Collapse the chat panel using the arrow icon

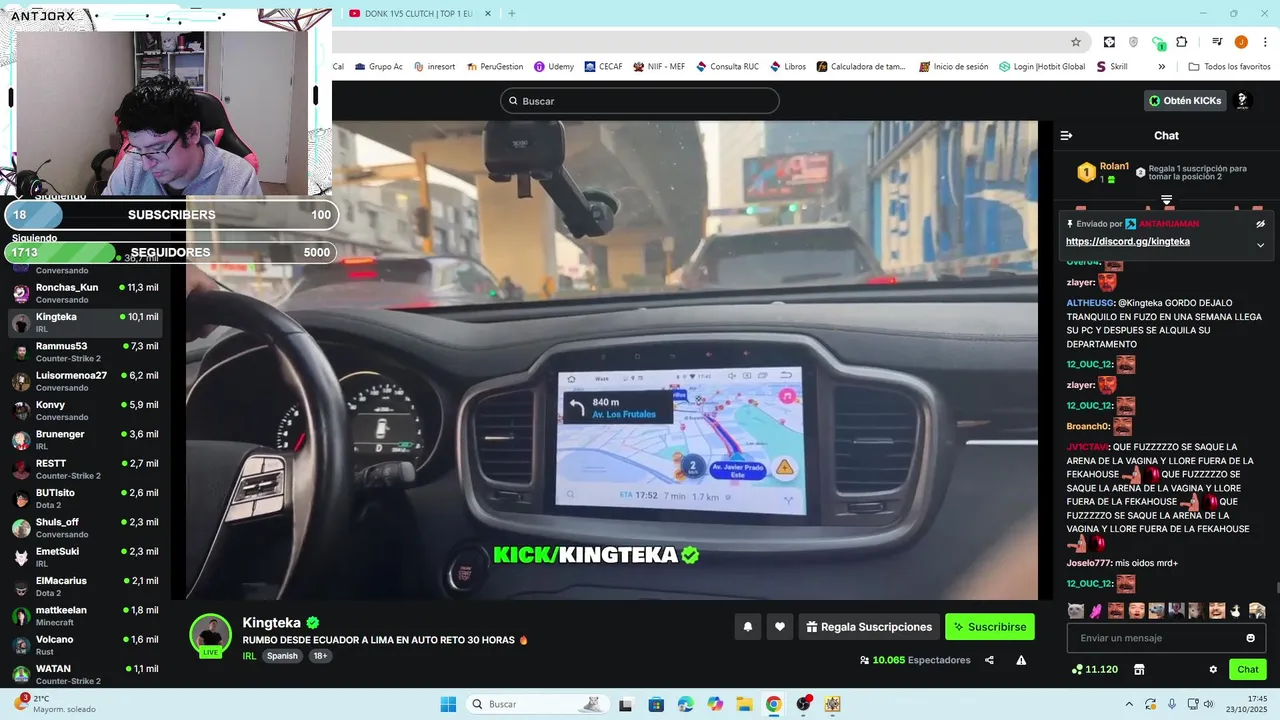1066,135
